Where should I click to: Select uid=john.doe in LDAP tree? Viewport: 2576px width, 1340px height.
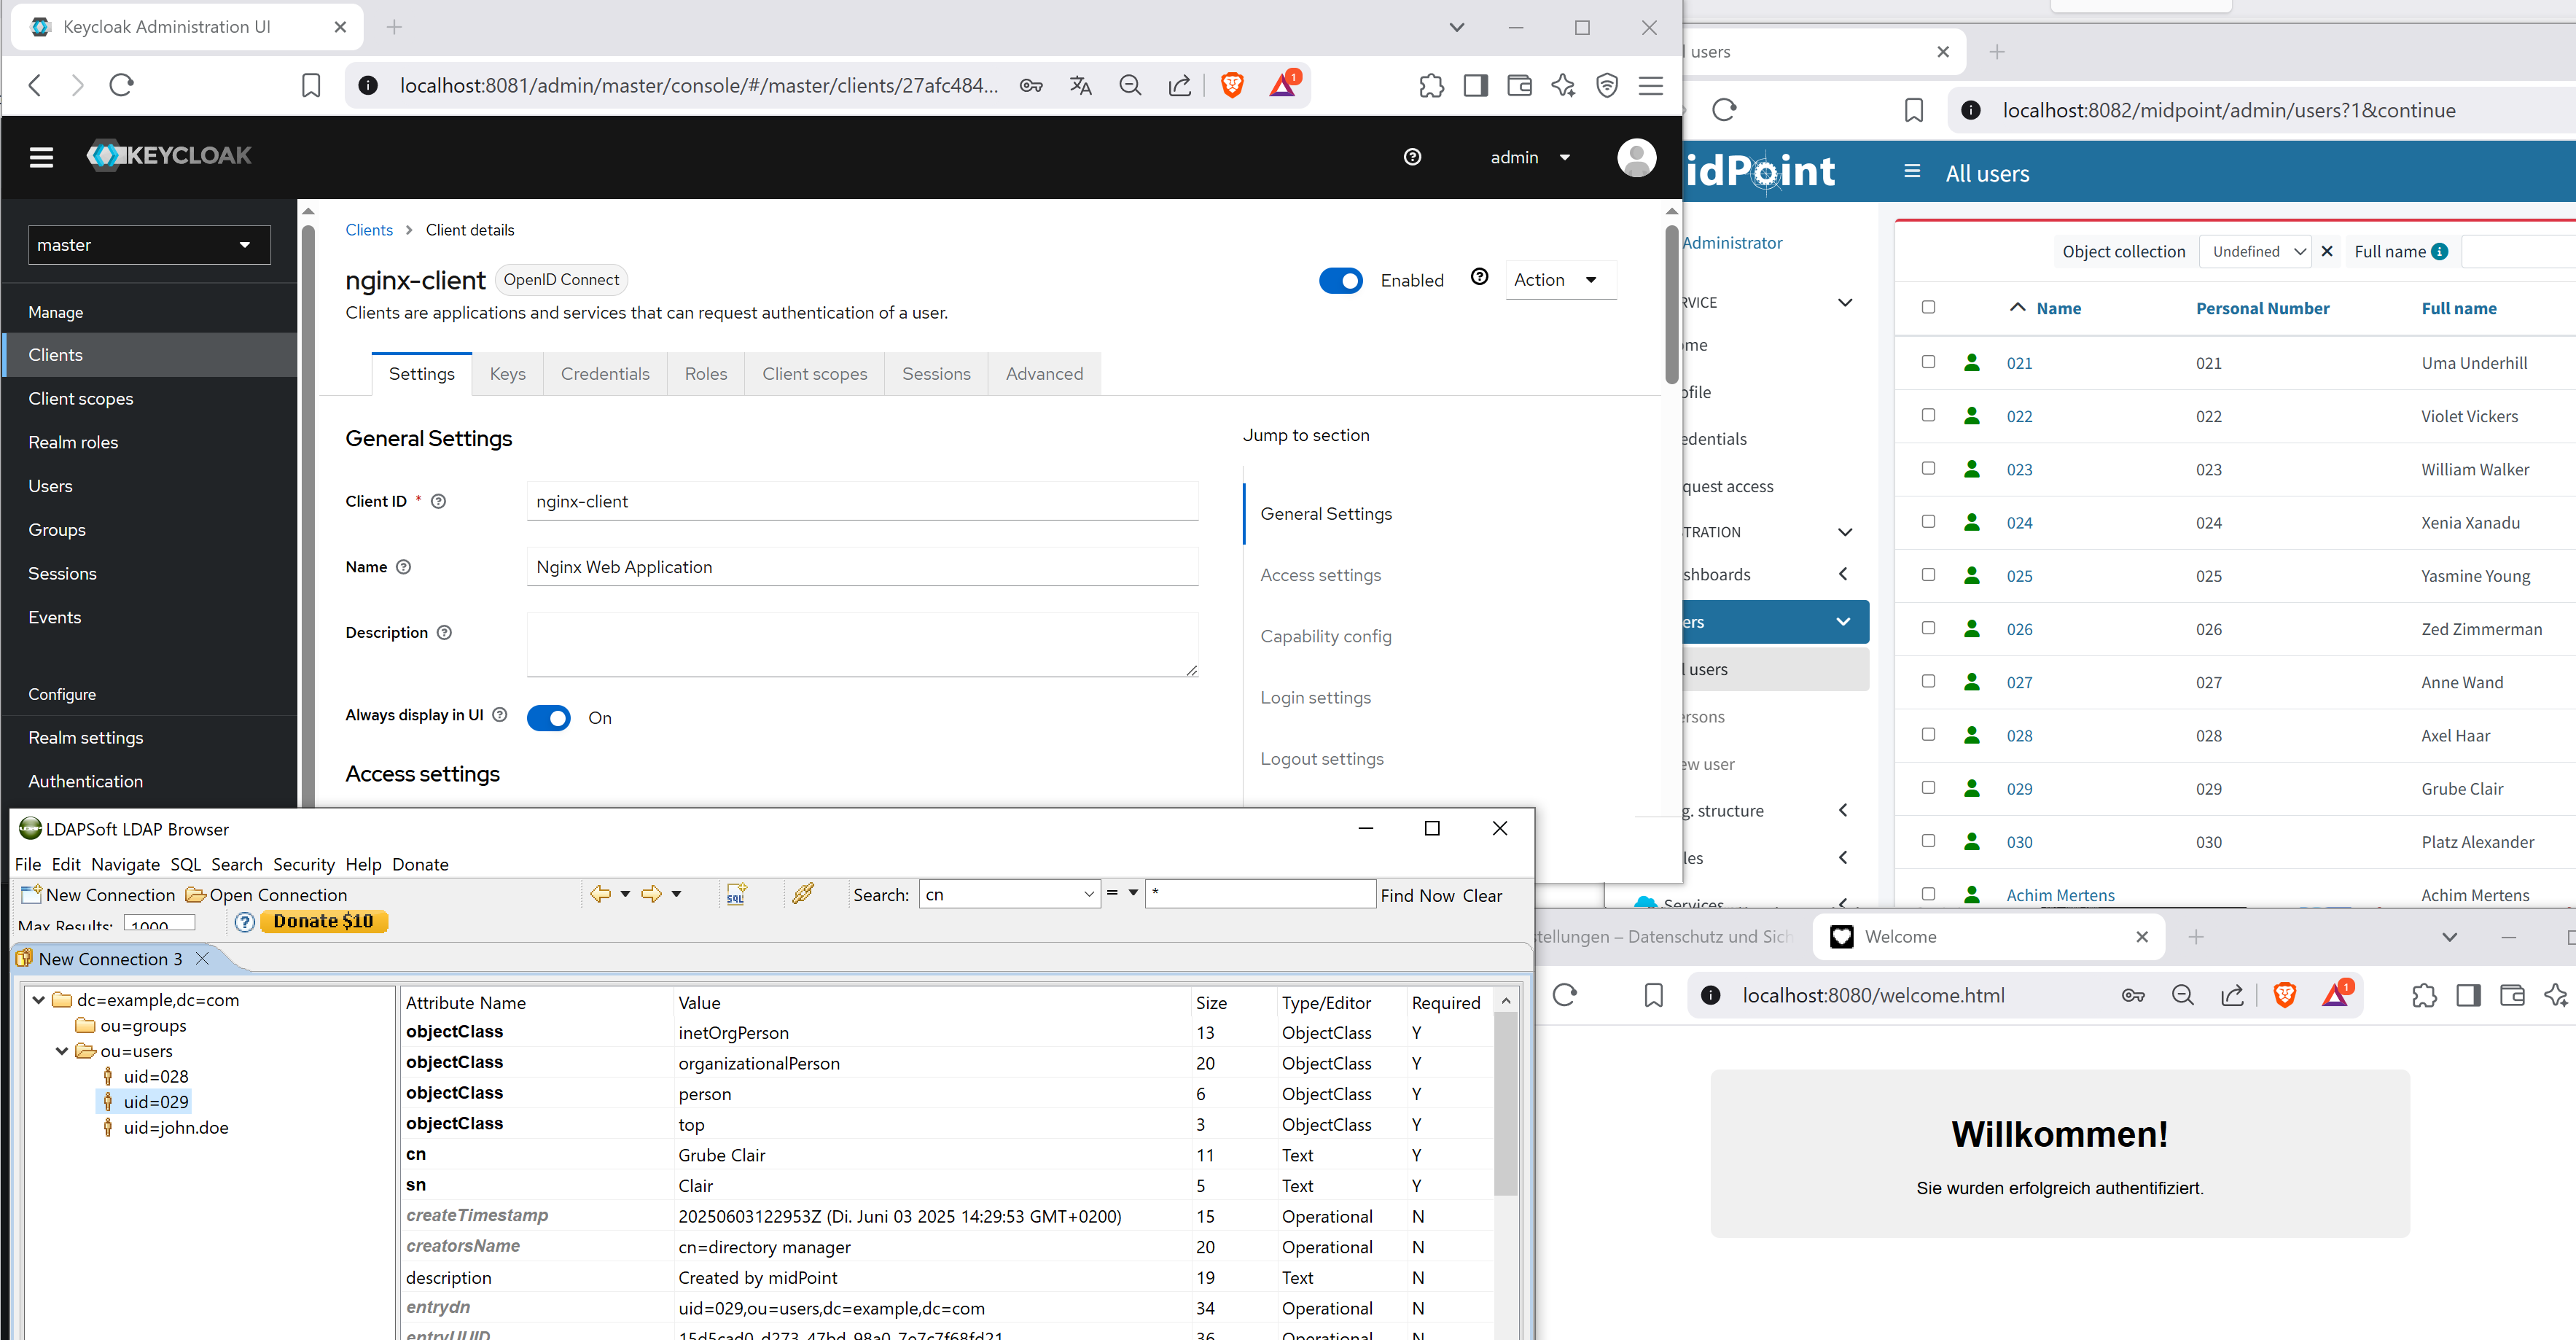pos(175,1128)
